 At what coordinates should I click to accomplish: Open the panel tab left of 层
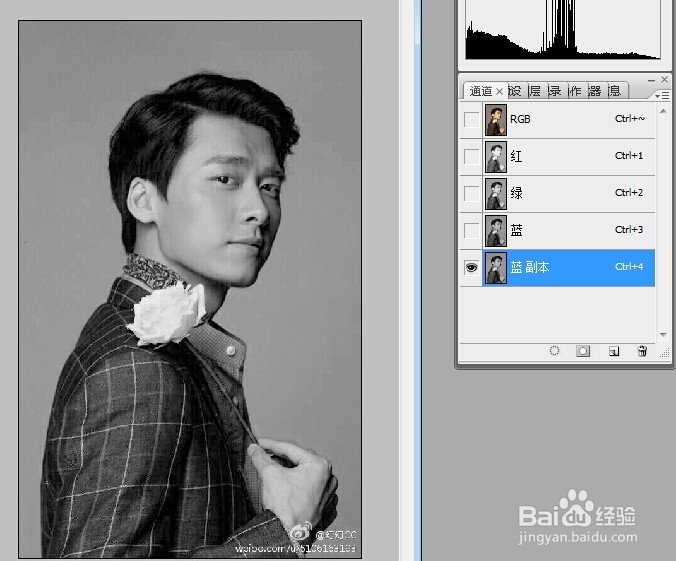tap(516, 91)
